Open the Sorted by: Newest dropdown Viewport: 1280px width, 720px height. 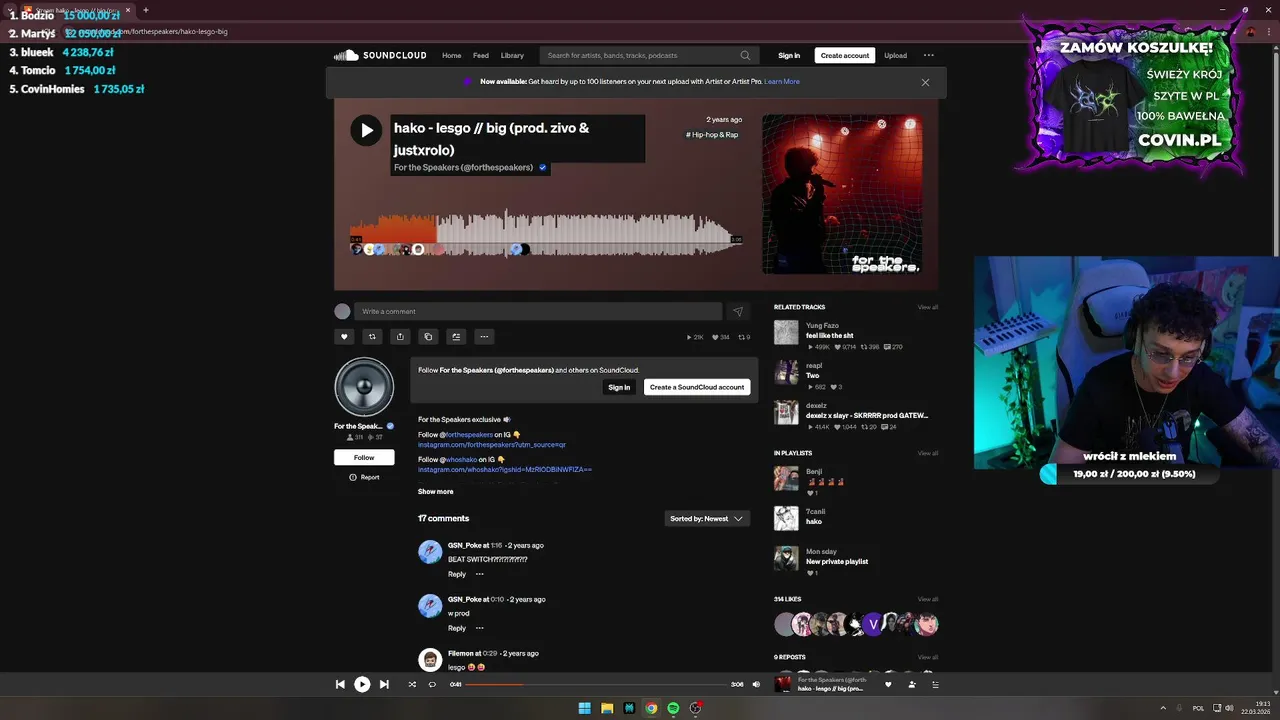click(x=707, y=518)
